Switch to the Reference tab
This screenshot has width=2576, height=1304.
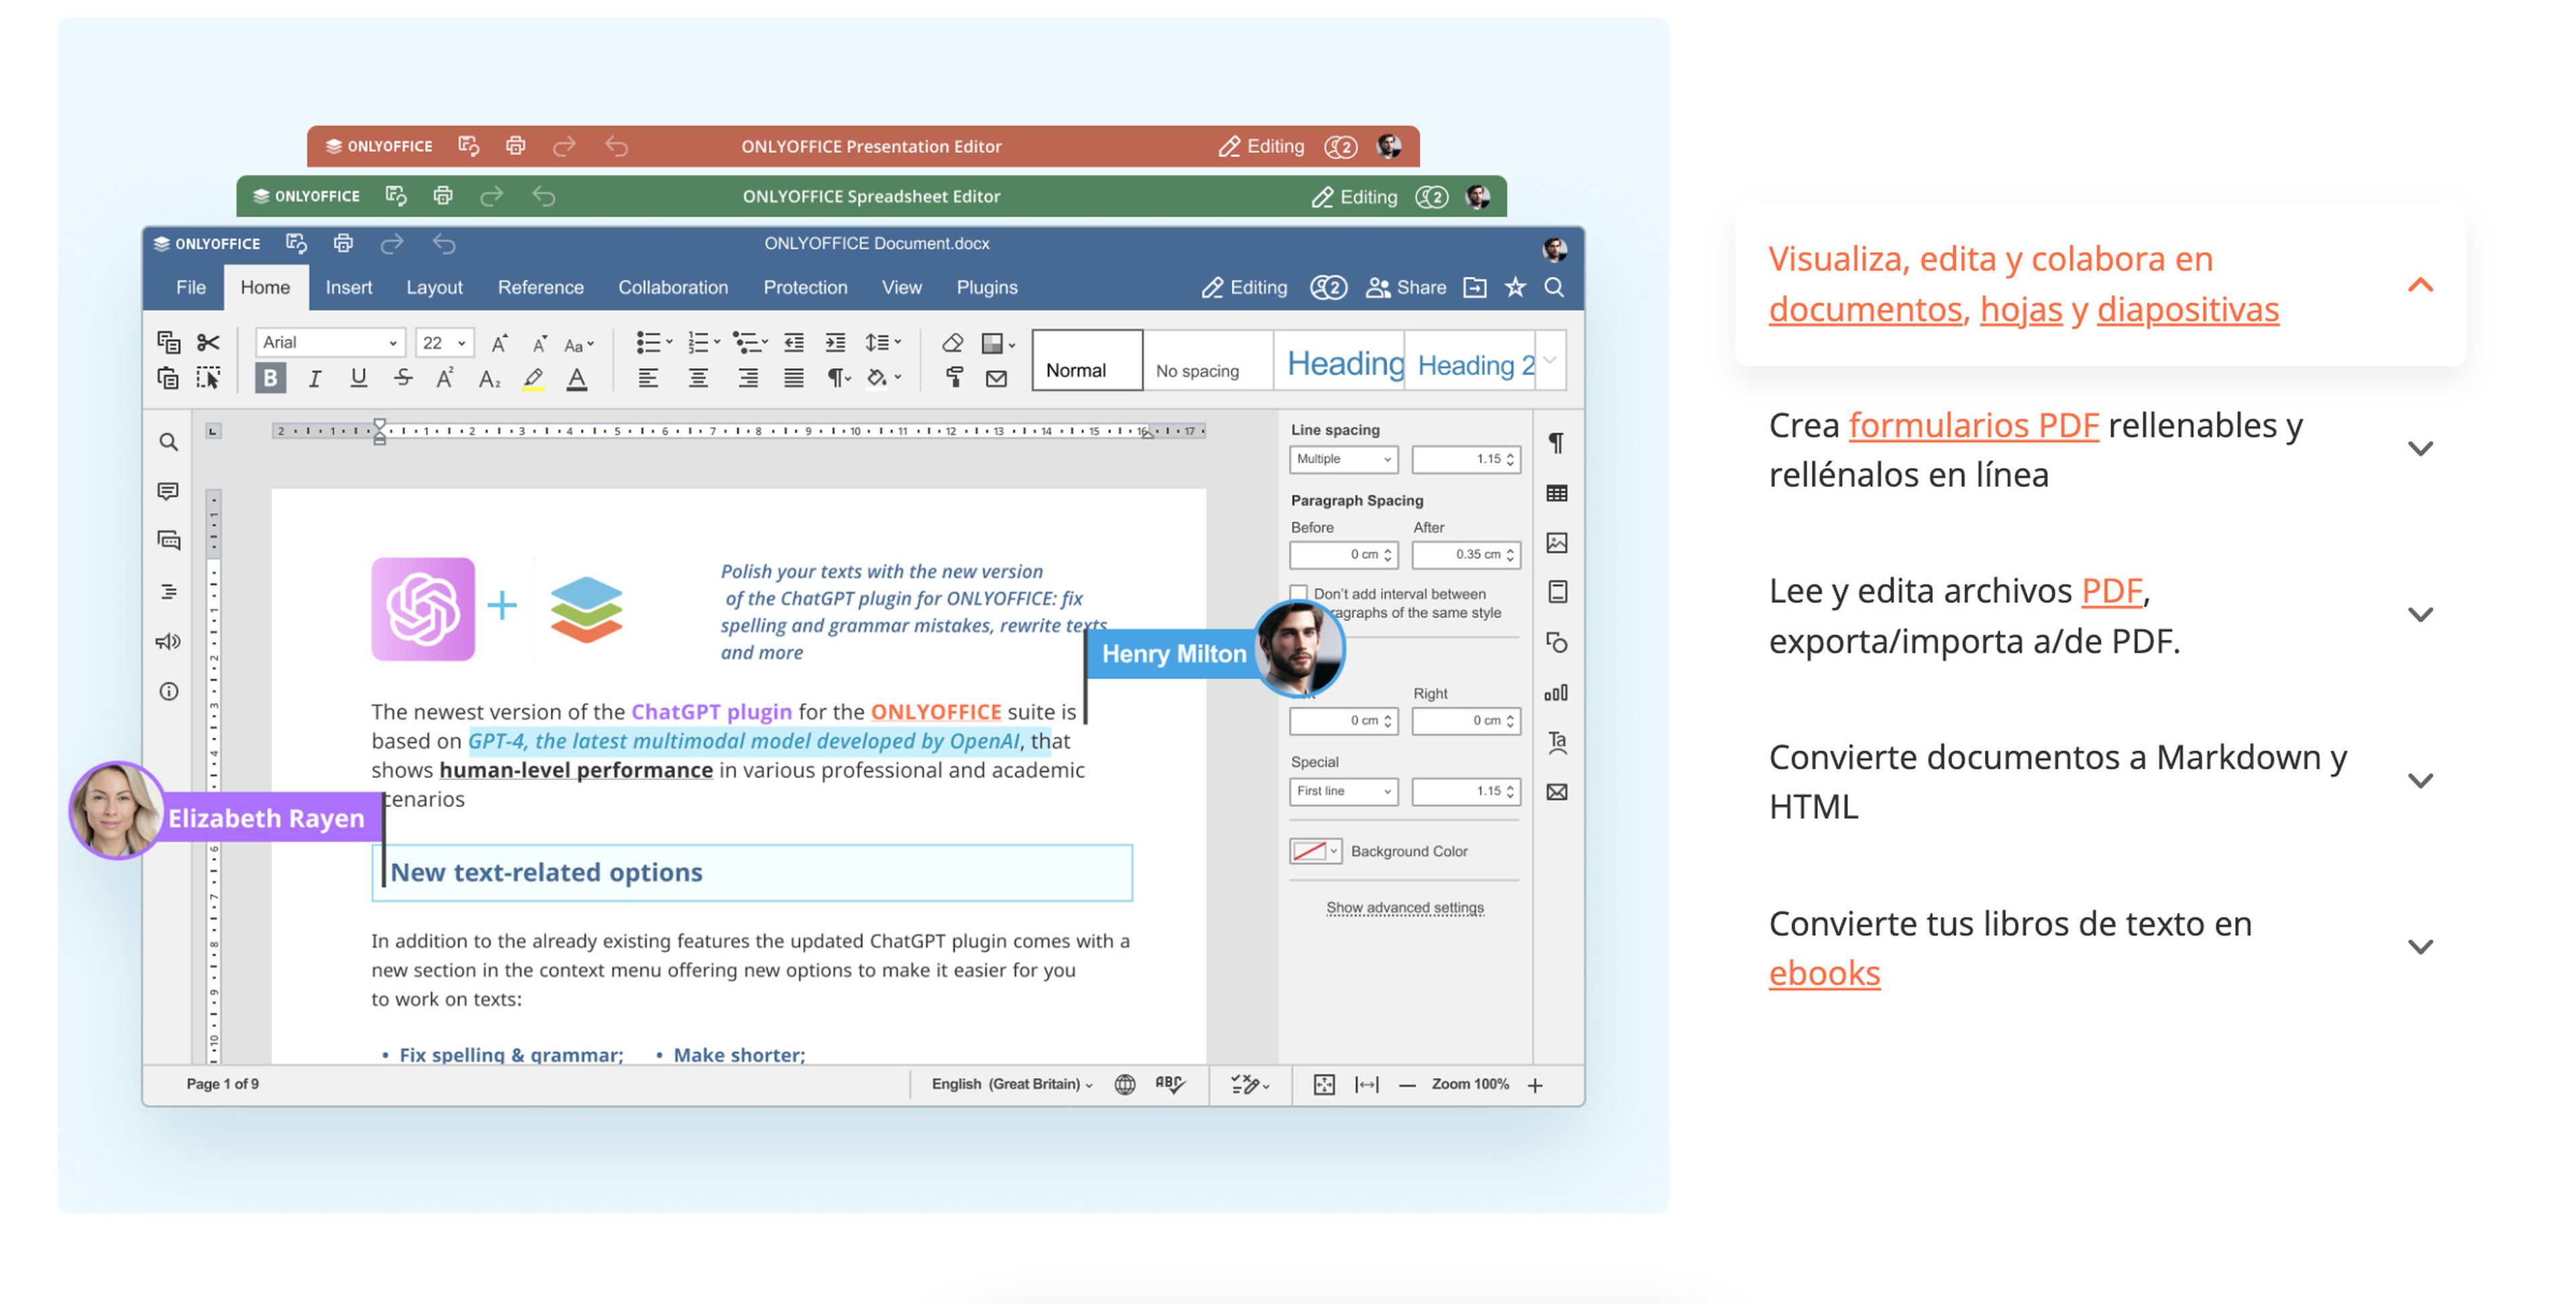tap(541, 288)
